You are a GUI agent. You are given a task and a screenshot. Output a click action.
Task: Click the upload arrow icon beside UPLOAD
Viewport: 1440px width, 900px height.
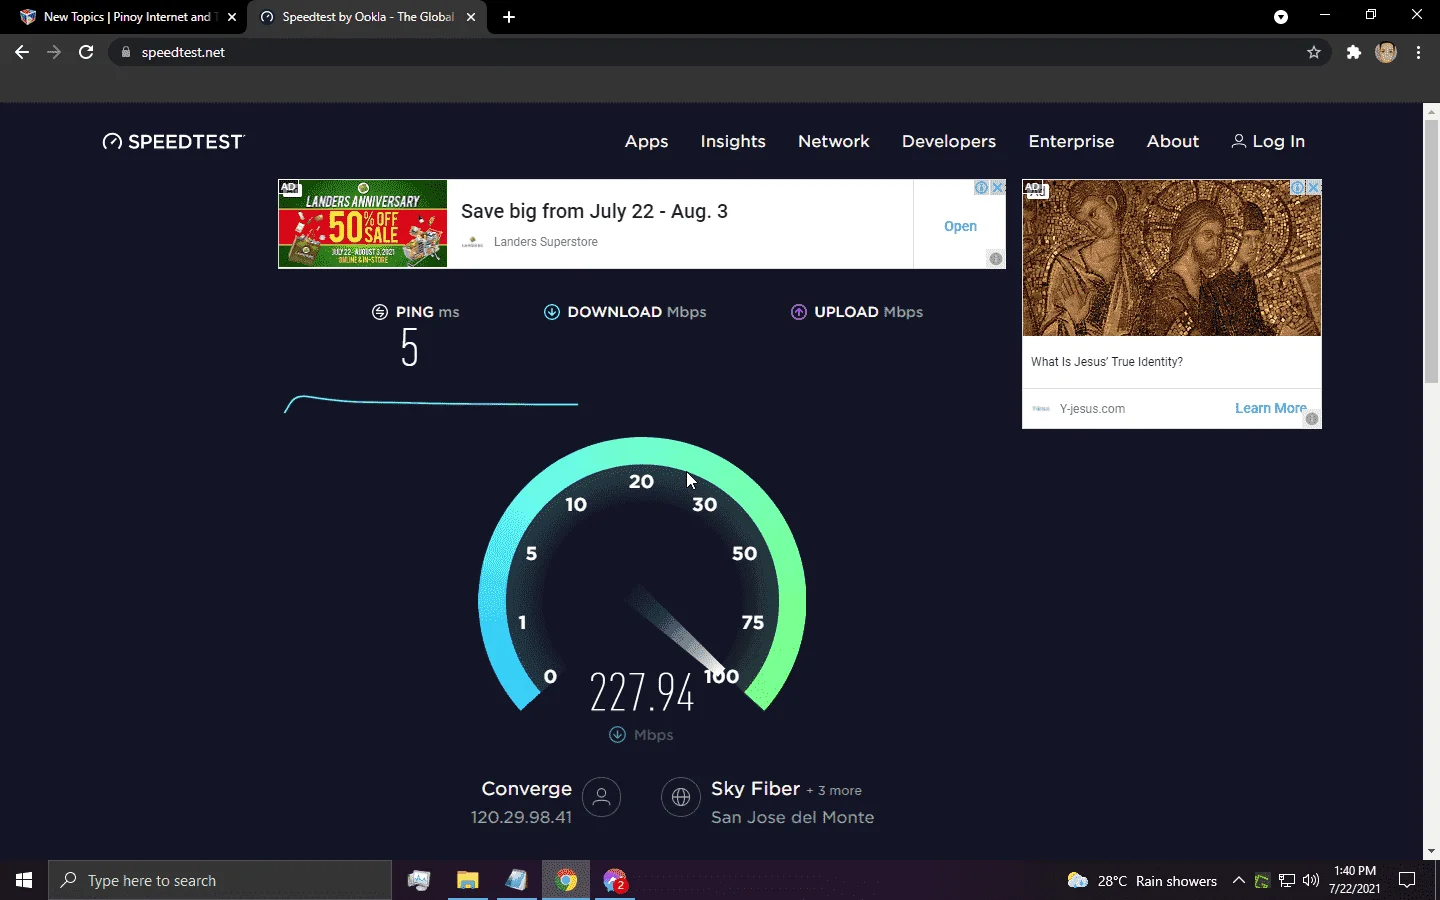pyautogui.click(x=798, y=312)
